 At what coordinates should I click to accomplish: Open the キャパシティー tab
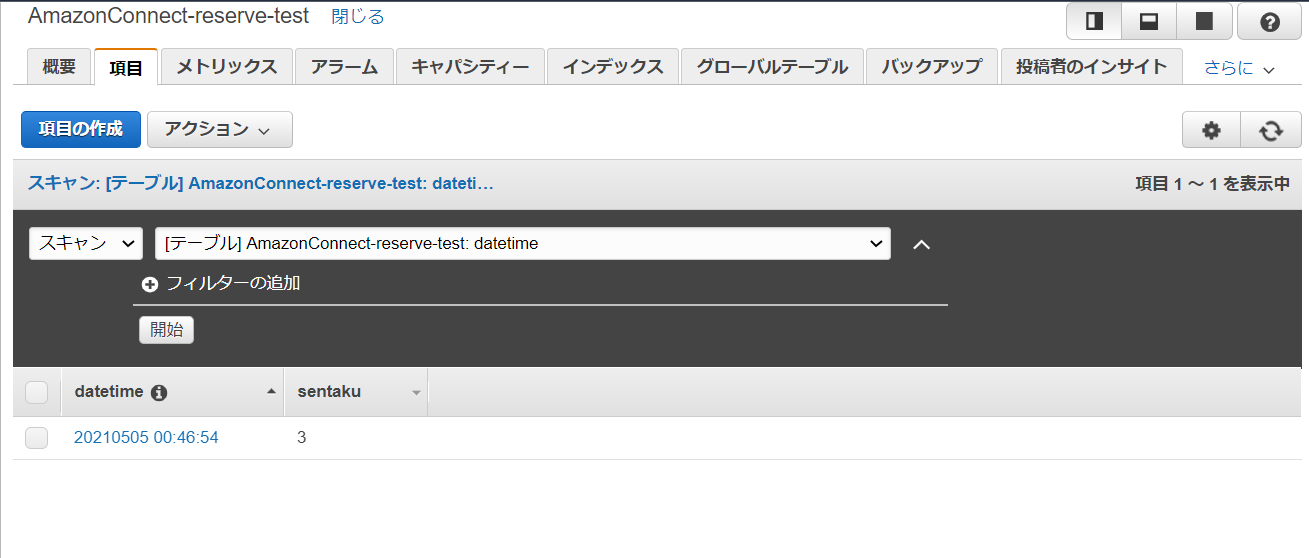tap(471, 67)
